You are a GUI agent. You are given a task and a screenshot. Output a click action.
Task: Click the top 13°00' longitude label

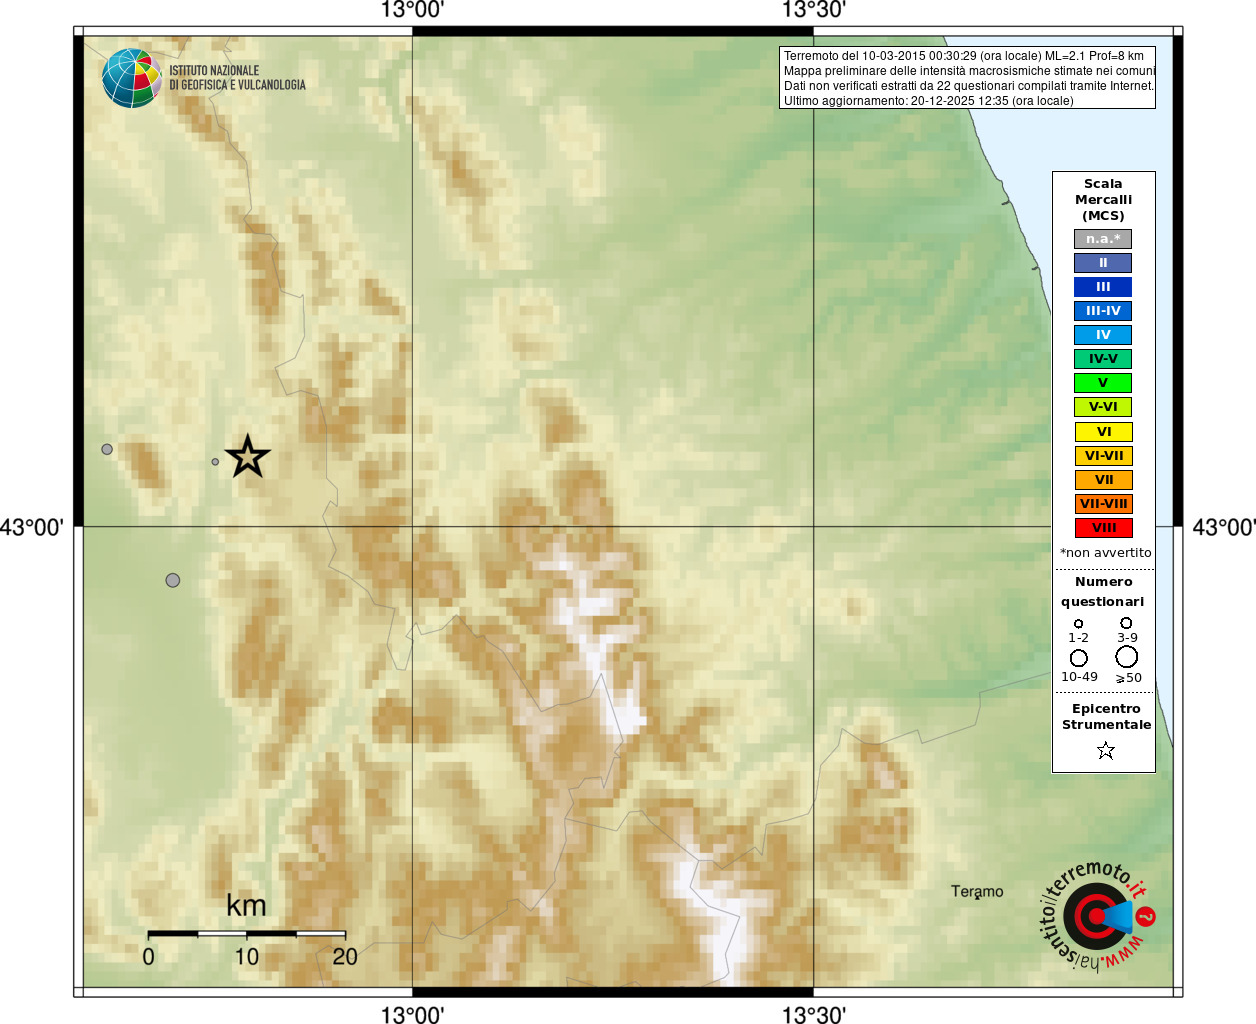pos(412,10)
